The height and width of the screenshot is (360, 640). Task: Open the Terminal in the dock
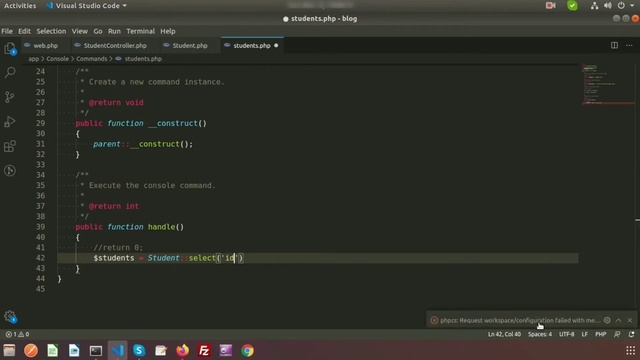coord(96,350)
